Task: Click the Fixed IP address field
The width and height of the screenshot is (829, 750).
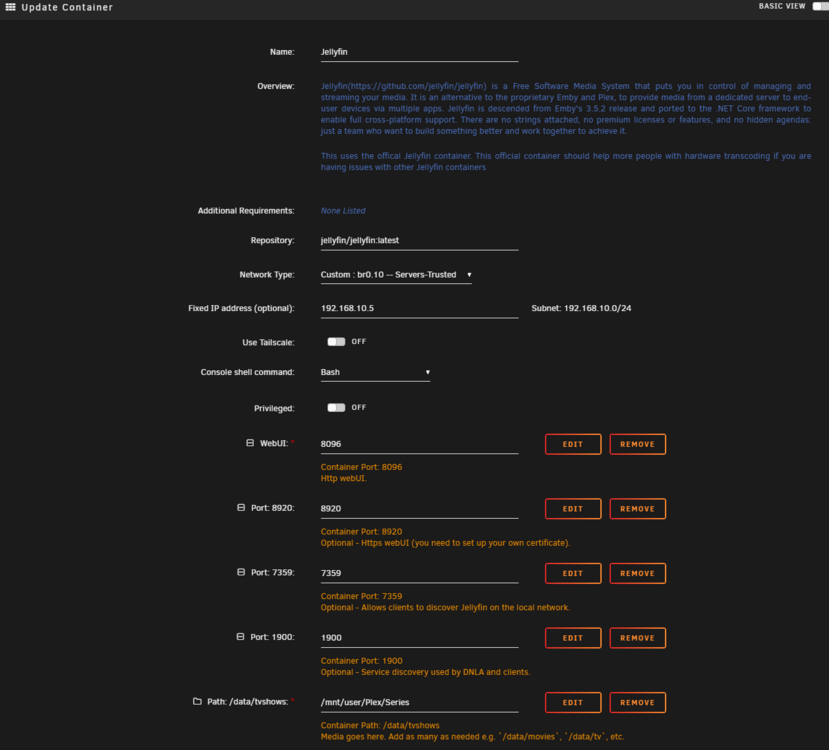Action: [419, 308]
